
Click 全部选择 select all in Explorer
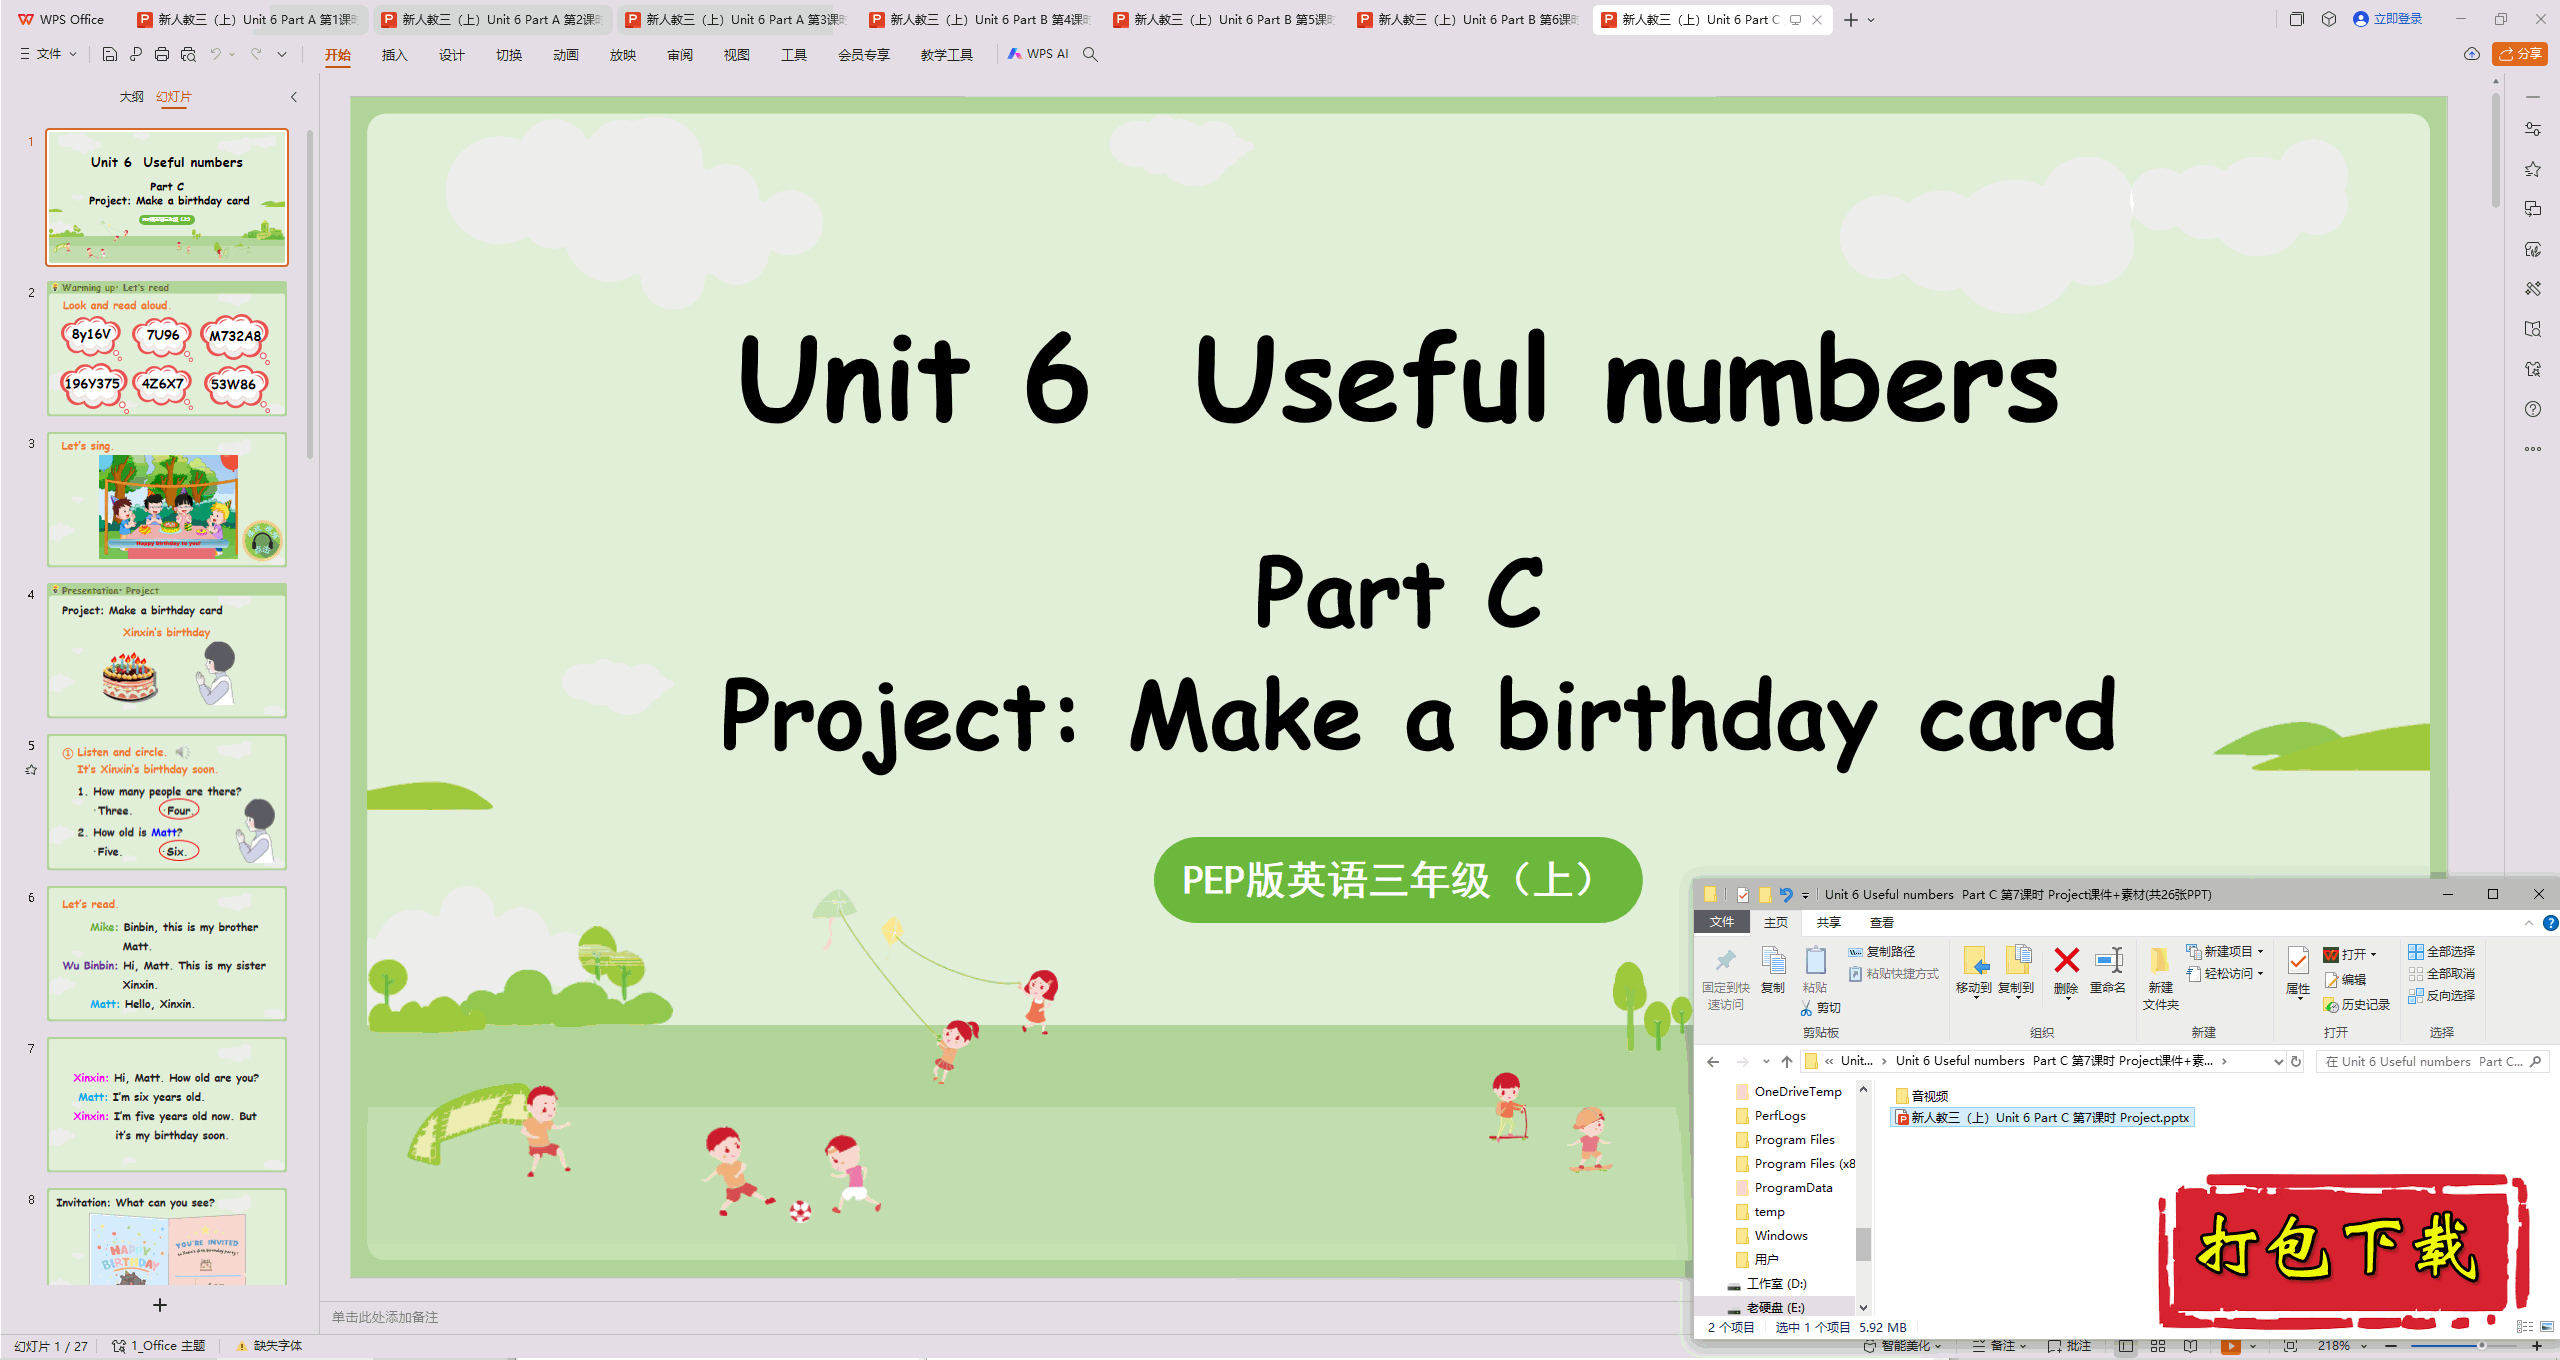click(2442, 952)
